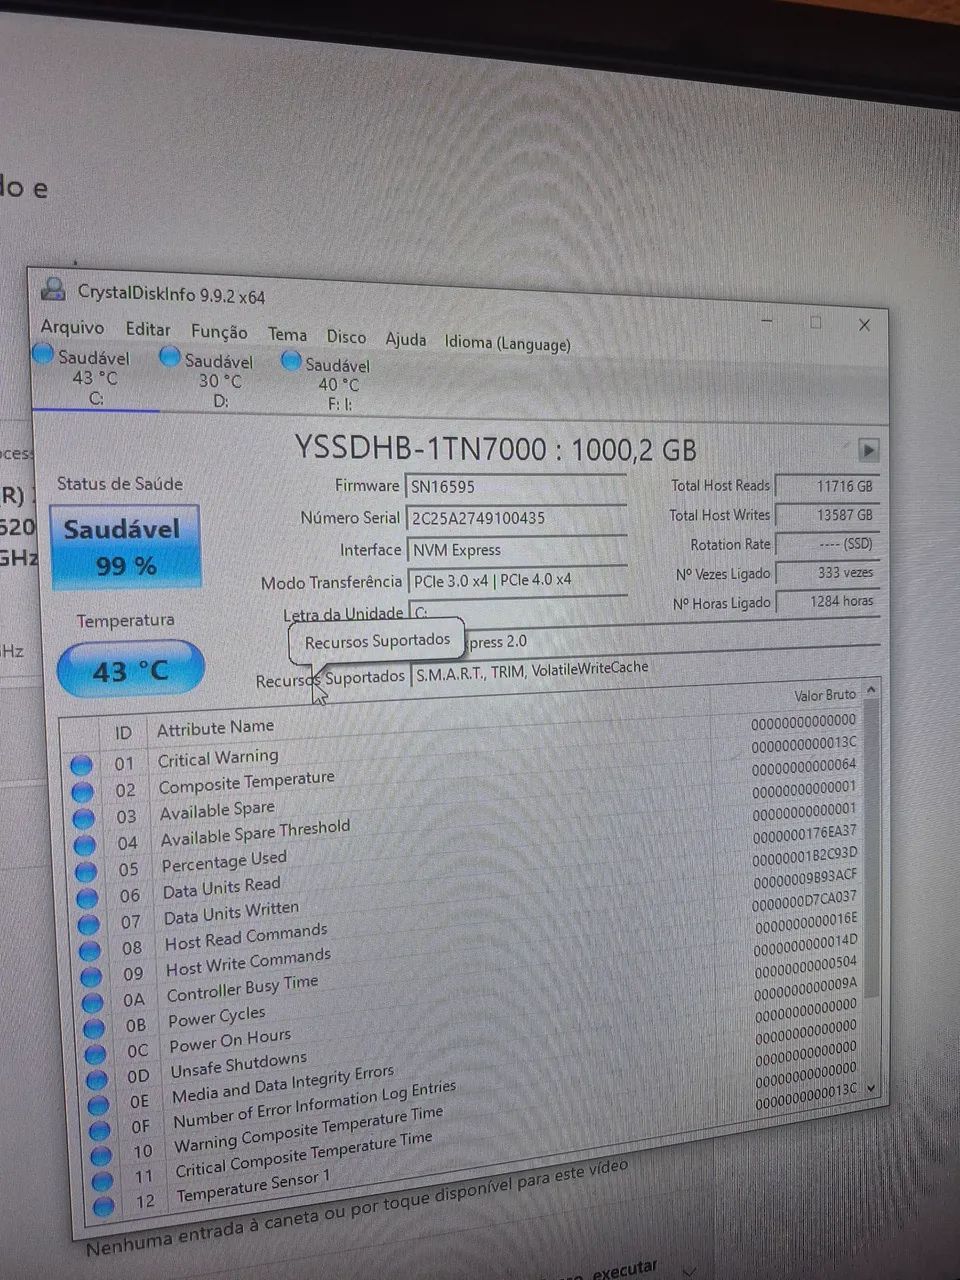Click the blue status icon for Critical Warning

[81, 766]
